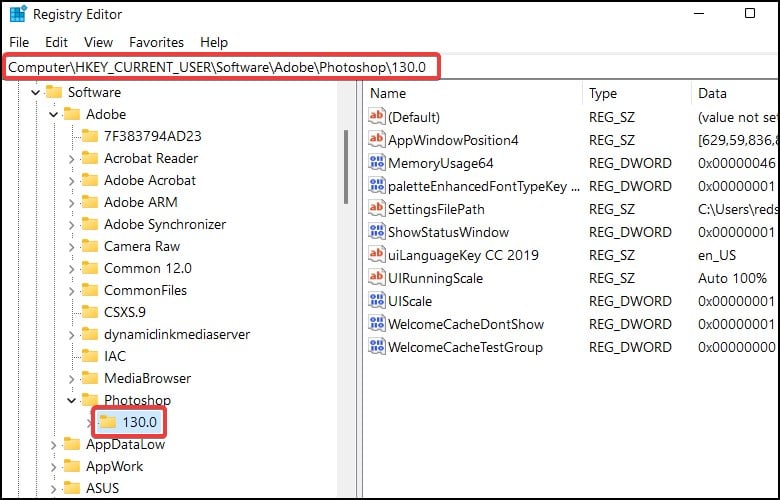Click the WelcomeCacheTestGroup value icon

(x=377, y=347)
